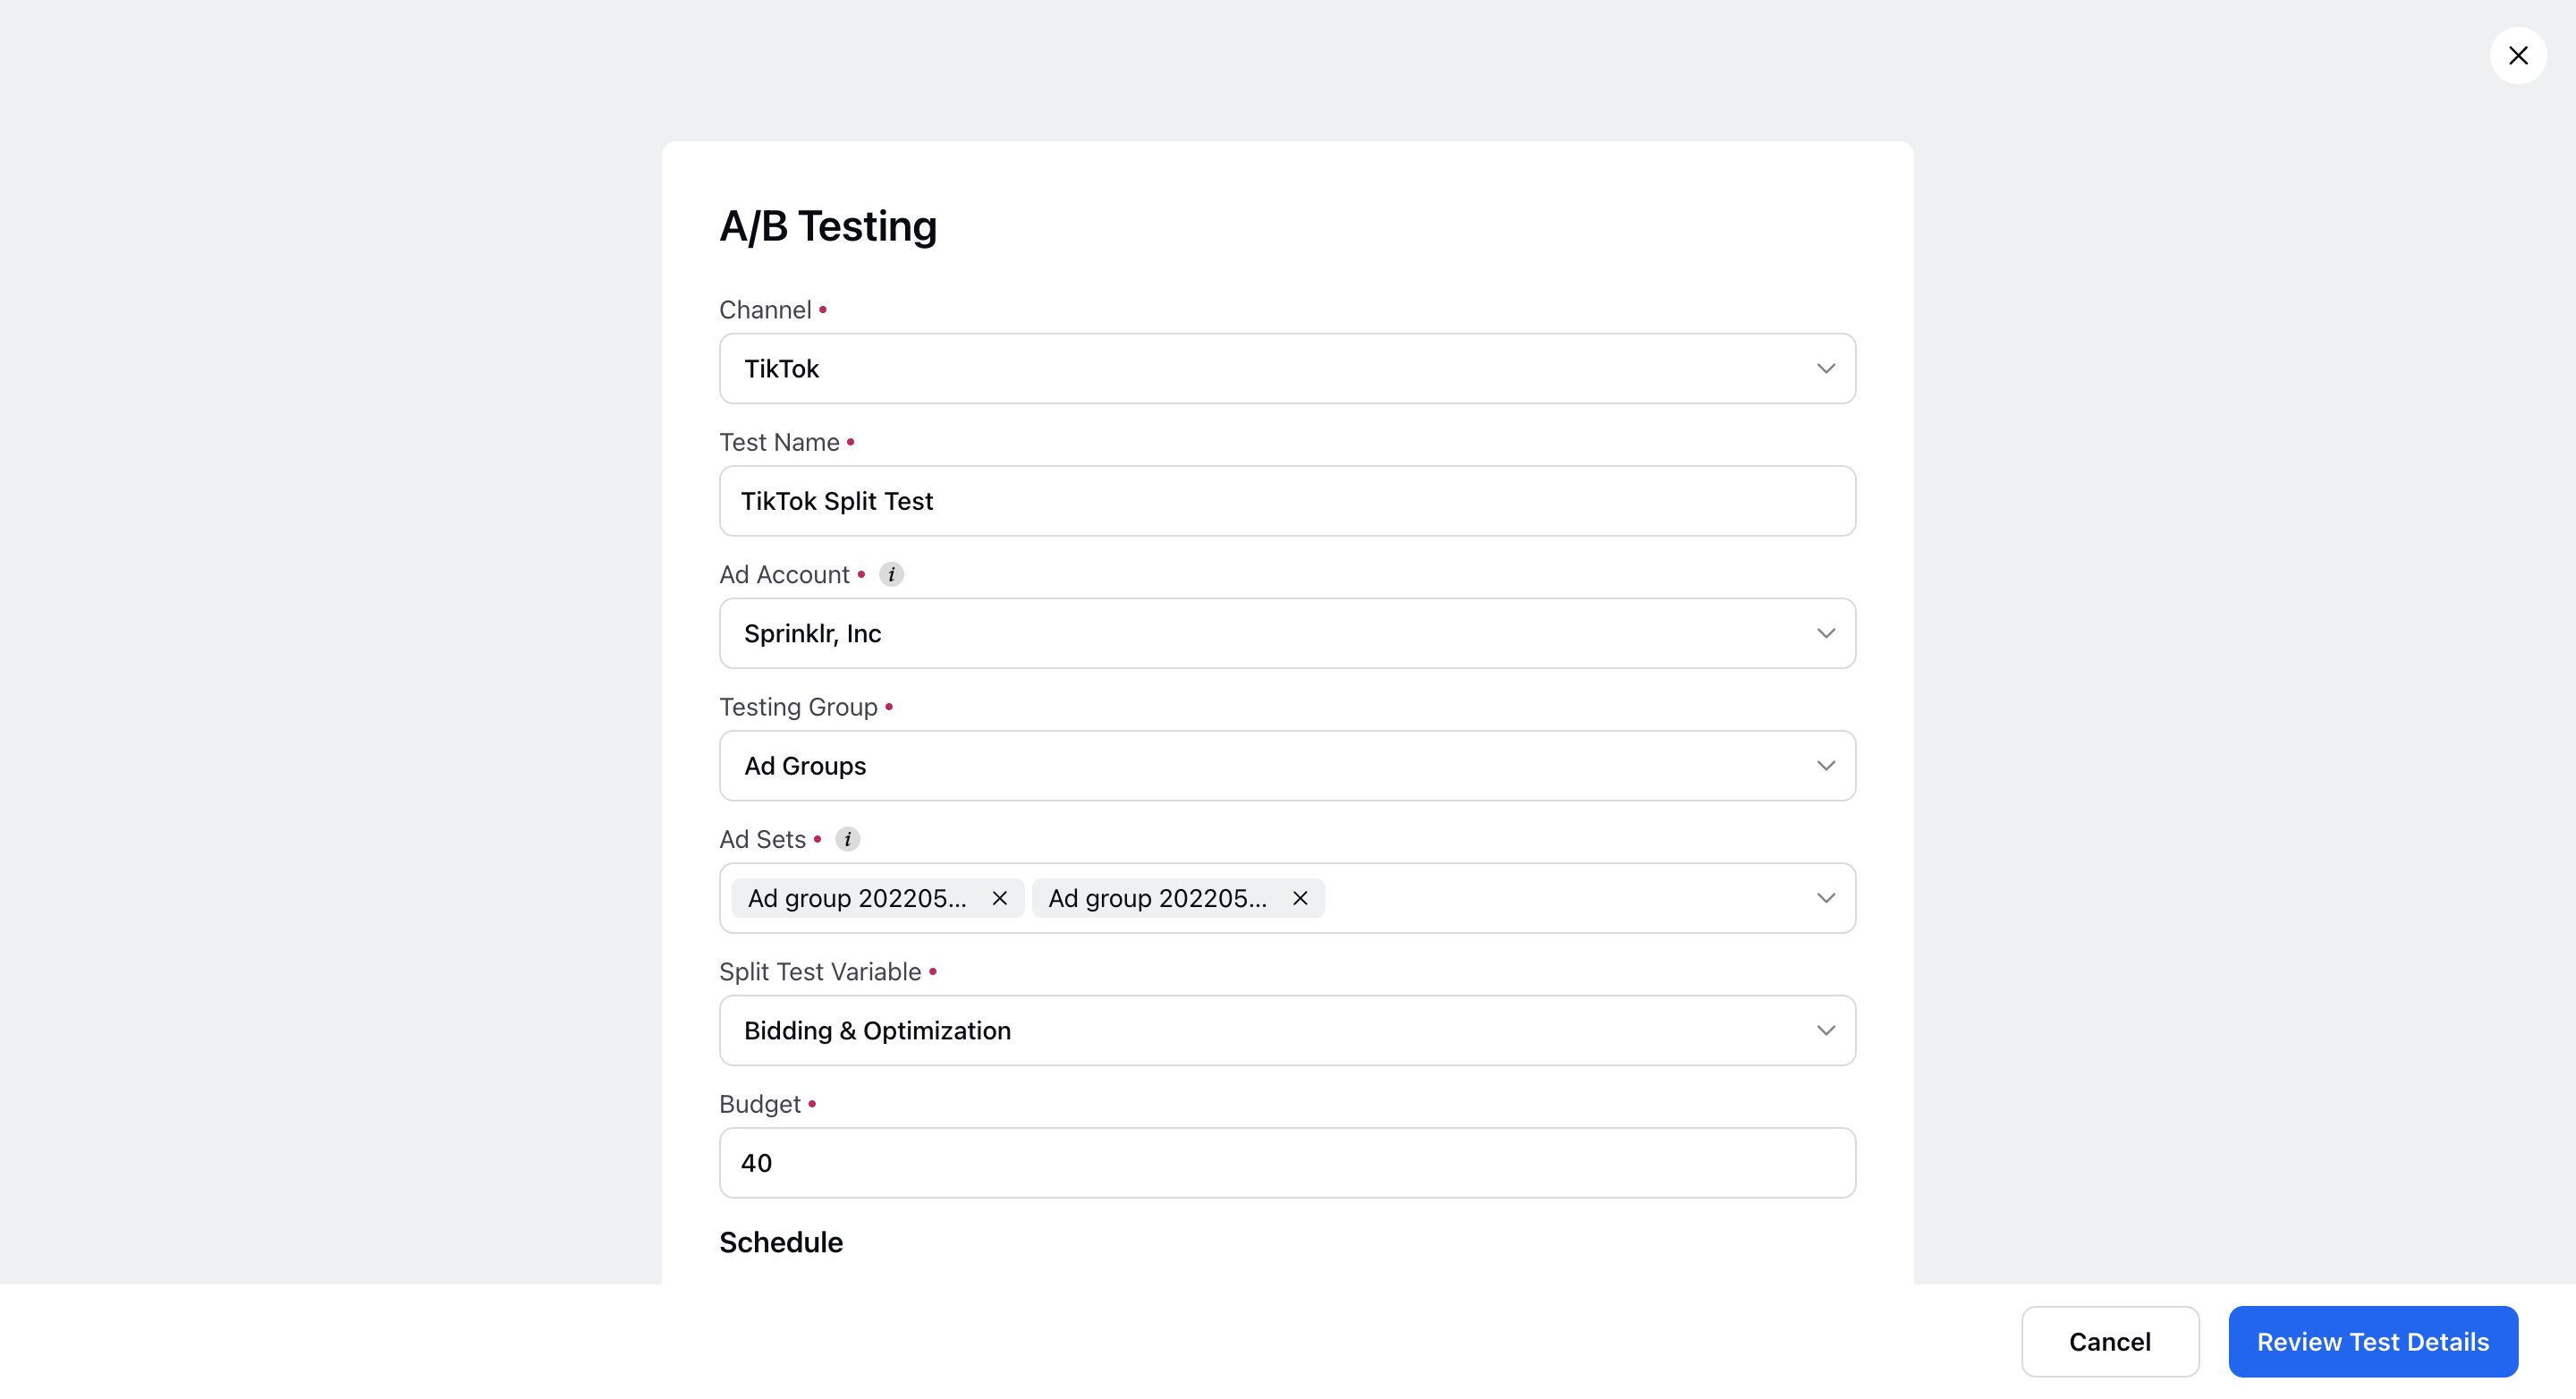This screenshot has width=2576, height=1399.
Task: Click the Budget field label
Action: [x=760, y=1104]
